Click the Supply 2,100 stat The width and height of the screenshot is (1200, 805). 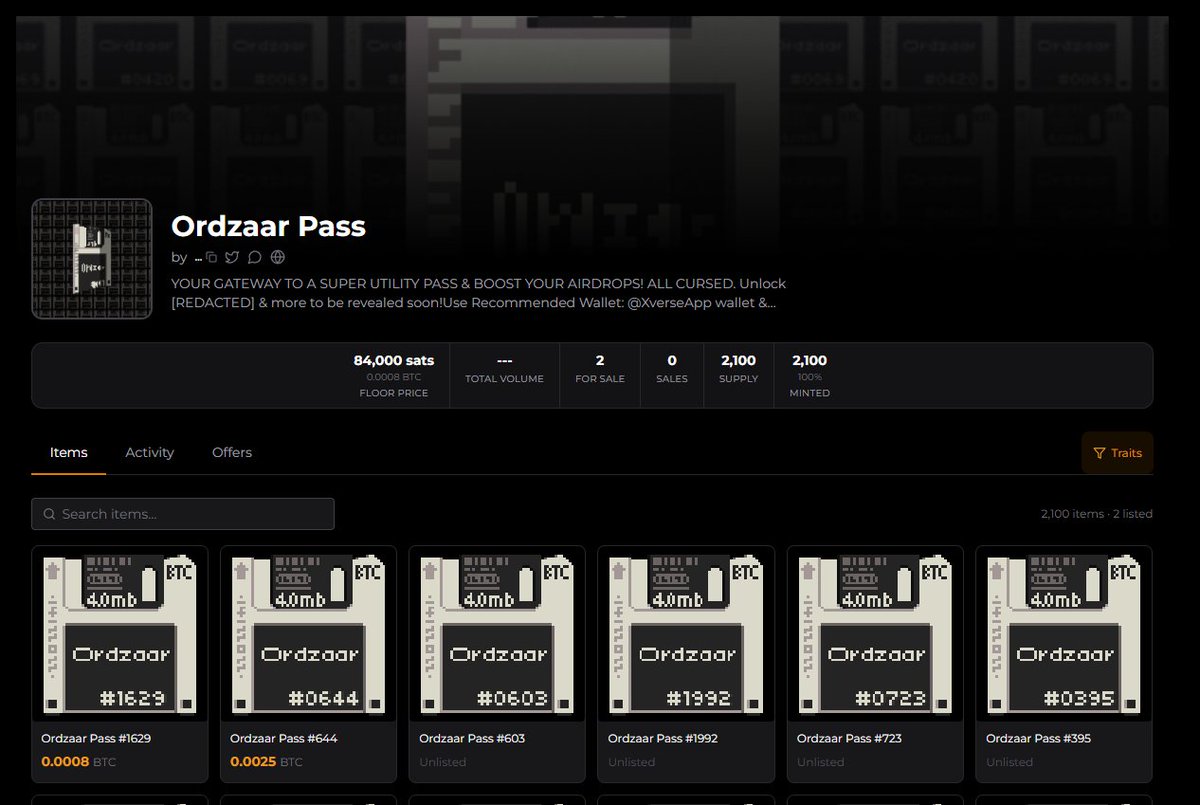[738, 368]
